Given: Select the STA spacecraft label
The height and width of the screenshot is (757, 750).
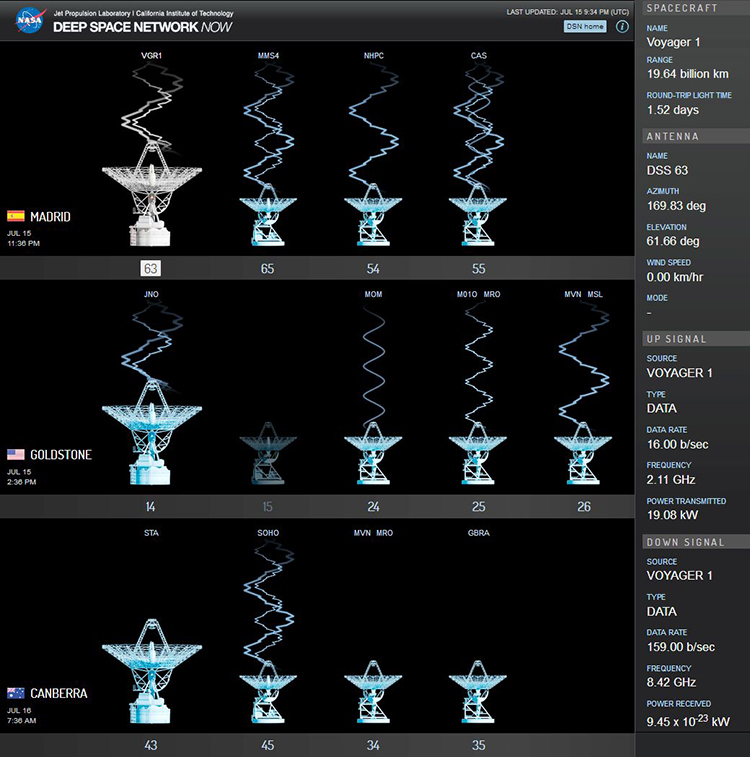Looking at the screenshot, I should pyautogui.click(x=151, y=533).
